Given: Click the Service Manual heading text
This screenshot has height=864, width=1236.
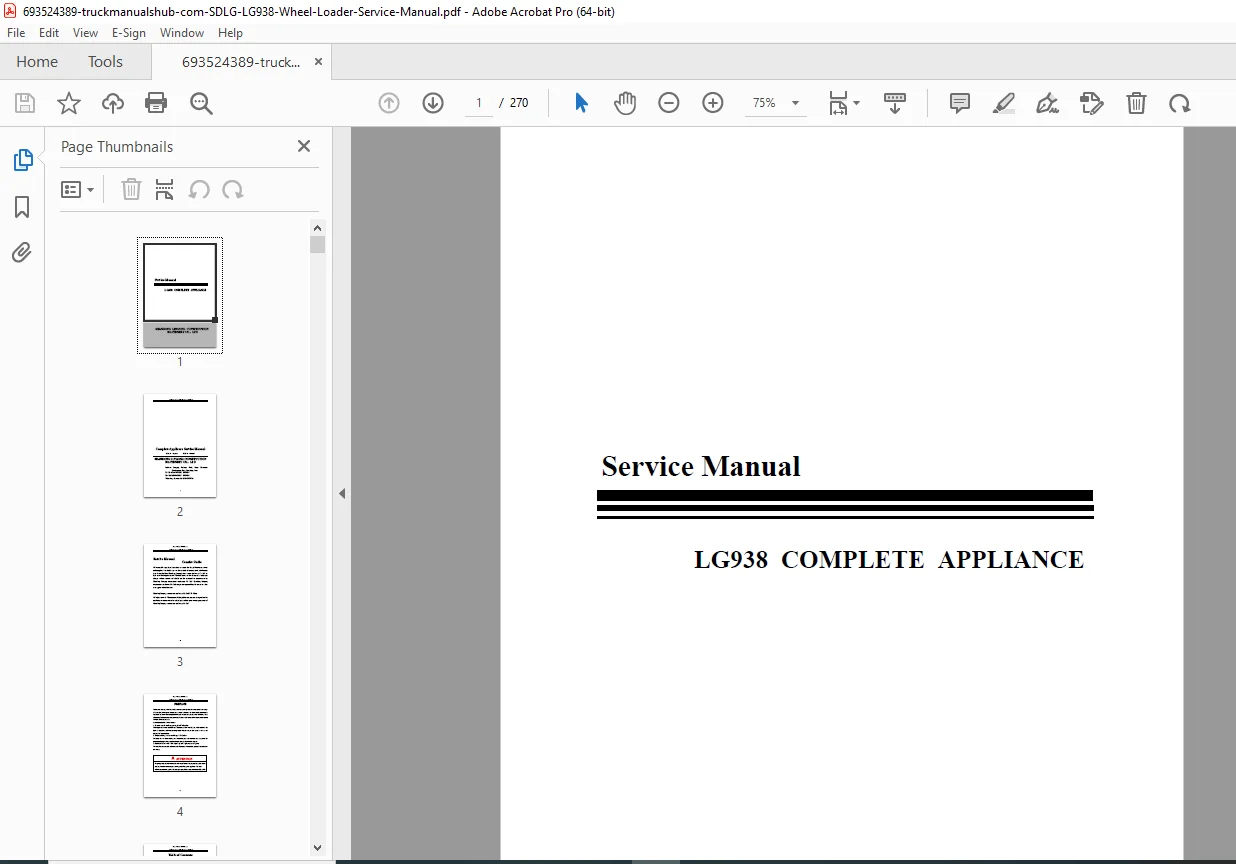Looking at the screenshot, I should coord(701,467).
